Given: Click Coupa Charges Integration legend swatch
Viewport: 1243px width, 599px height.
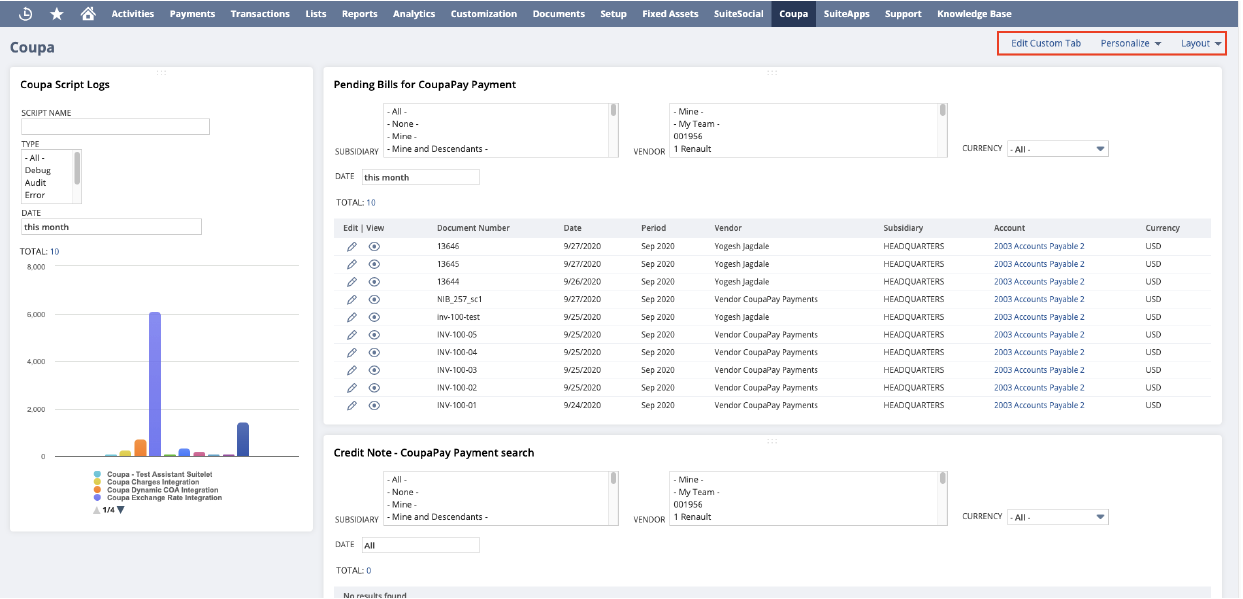Looking at the screenshot, I should tap(97, 482).
